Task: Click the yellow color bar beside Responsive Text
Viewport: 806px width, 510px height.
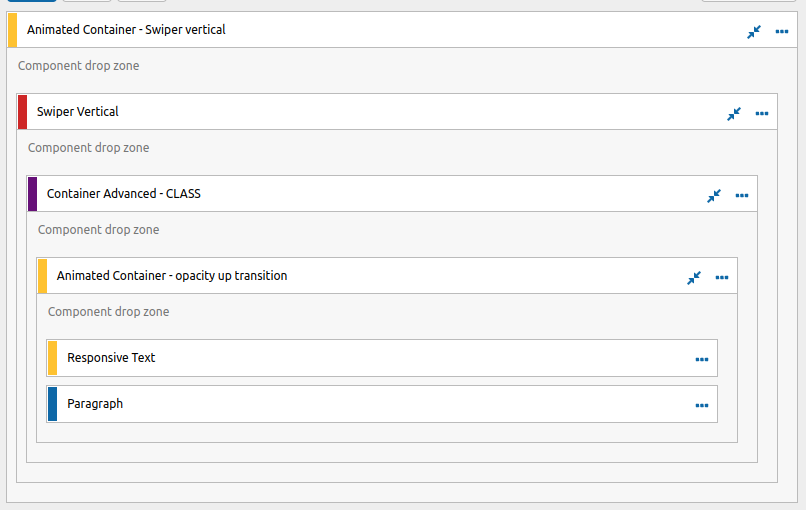Action: point(52,358)
